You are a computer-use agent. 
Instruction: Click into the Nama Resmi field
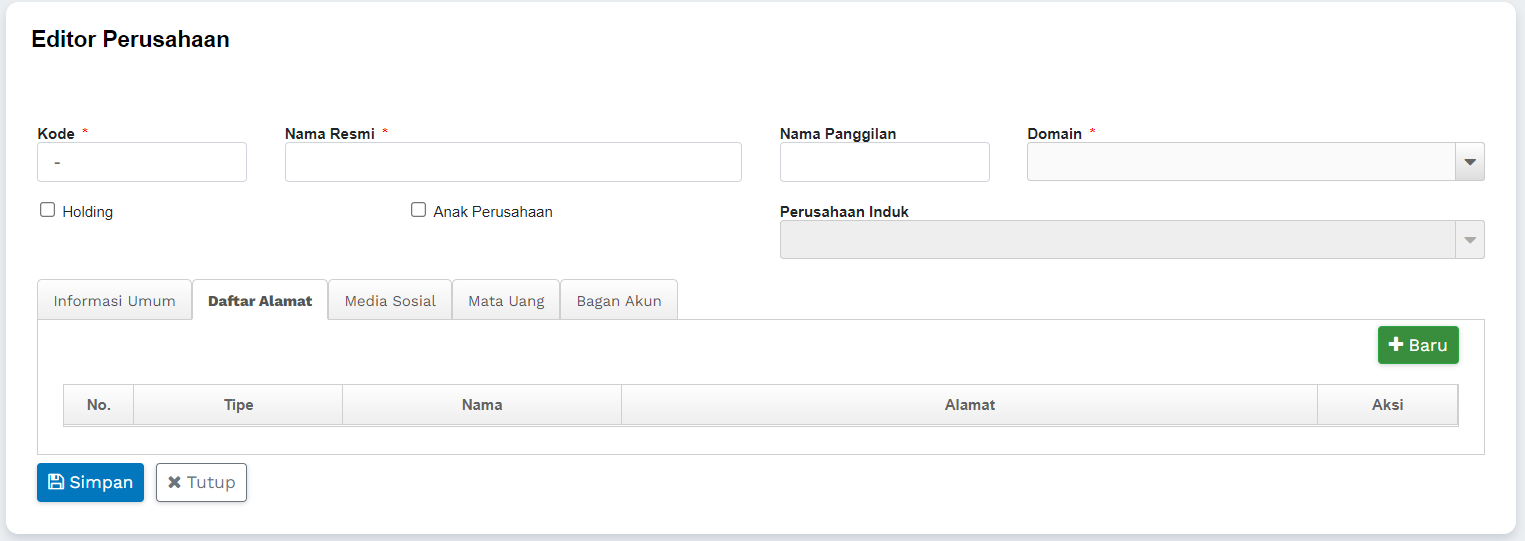[x=513, y=162]
